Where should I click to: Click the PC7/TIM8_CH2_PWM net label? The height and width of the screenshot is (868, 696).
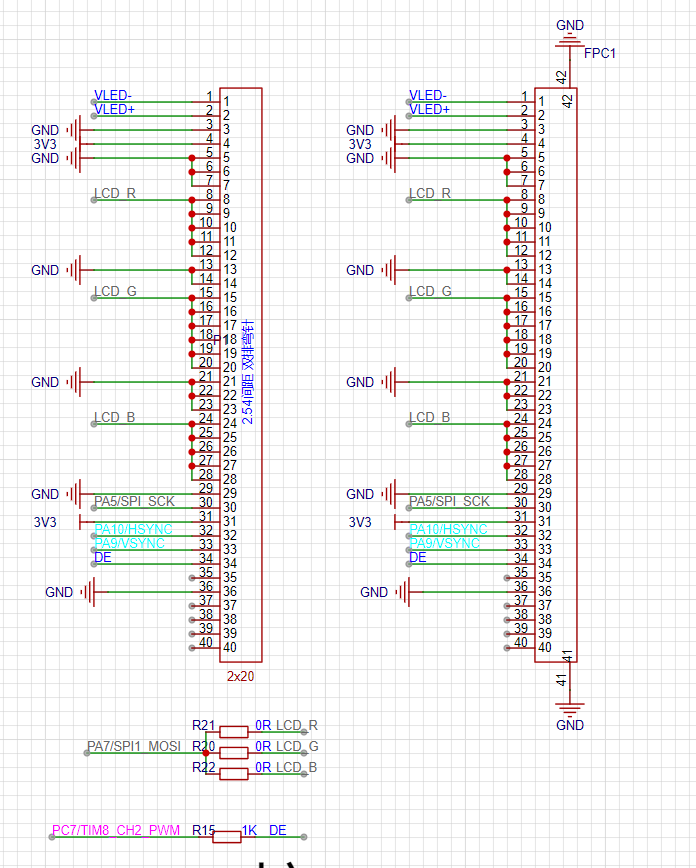coord(116,831)
